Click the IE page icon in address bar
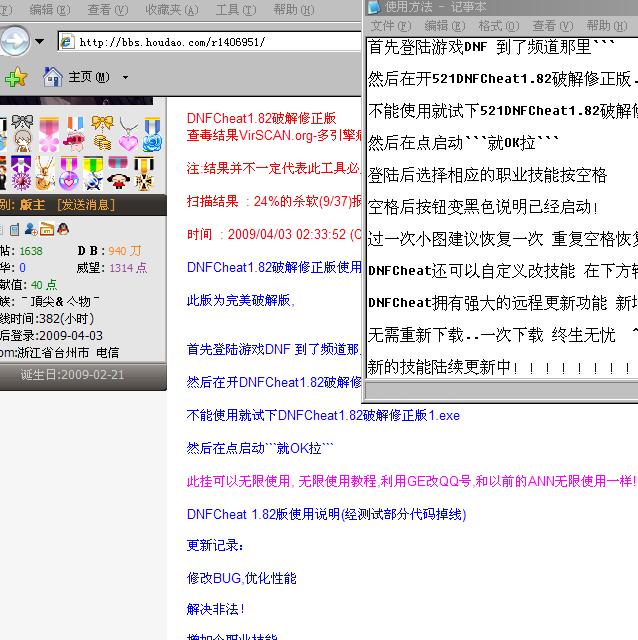638x640 pixels. click(67, 42)
